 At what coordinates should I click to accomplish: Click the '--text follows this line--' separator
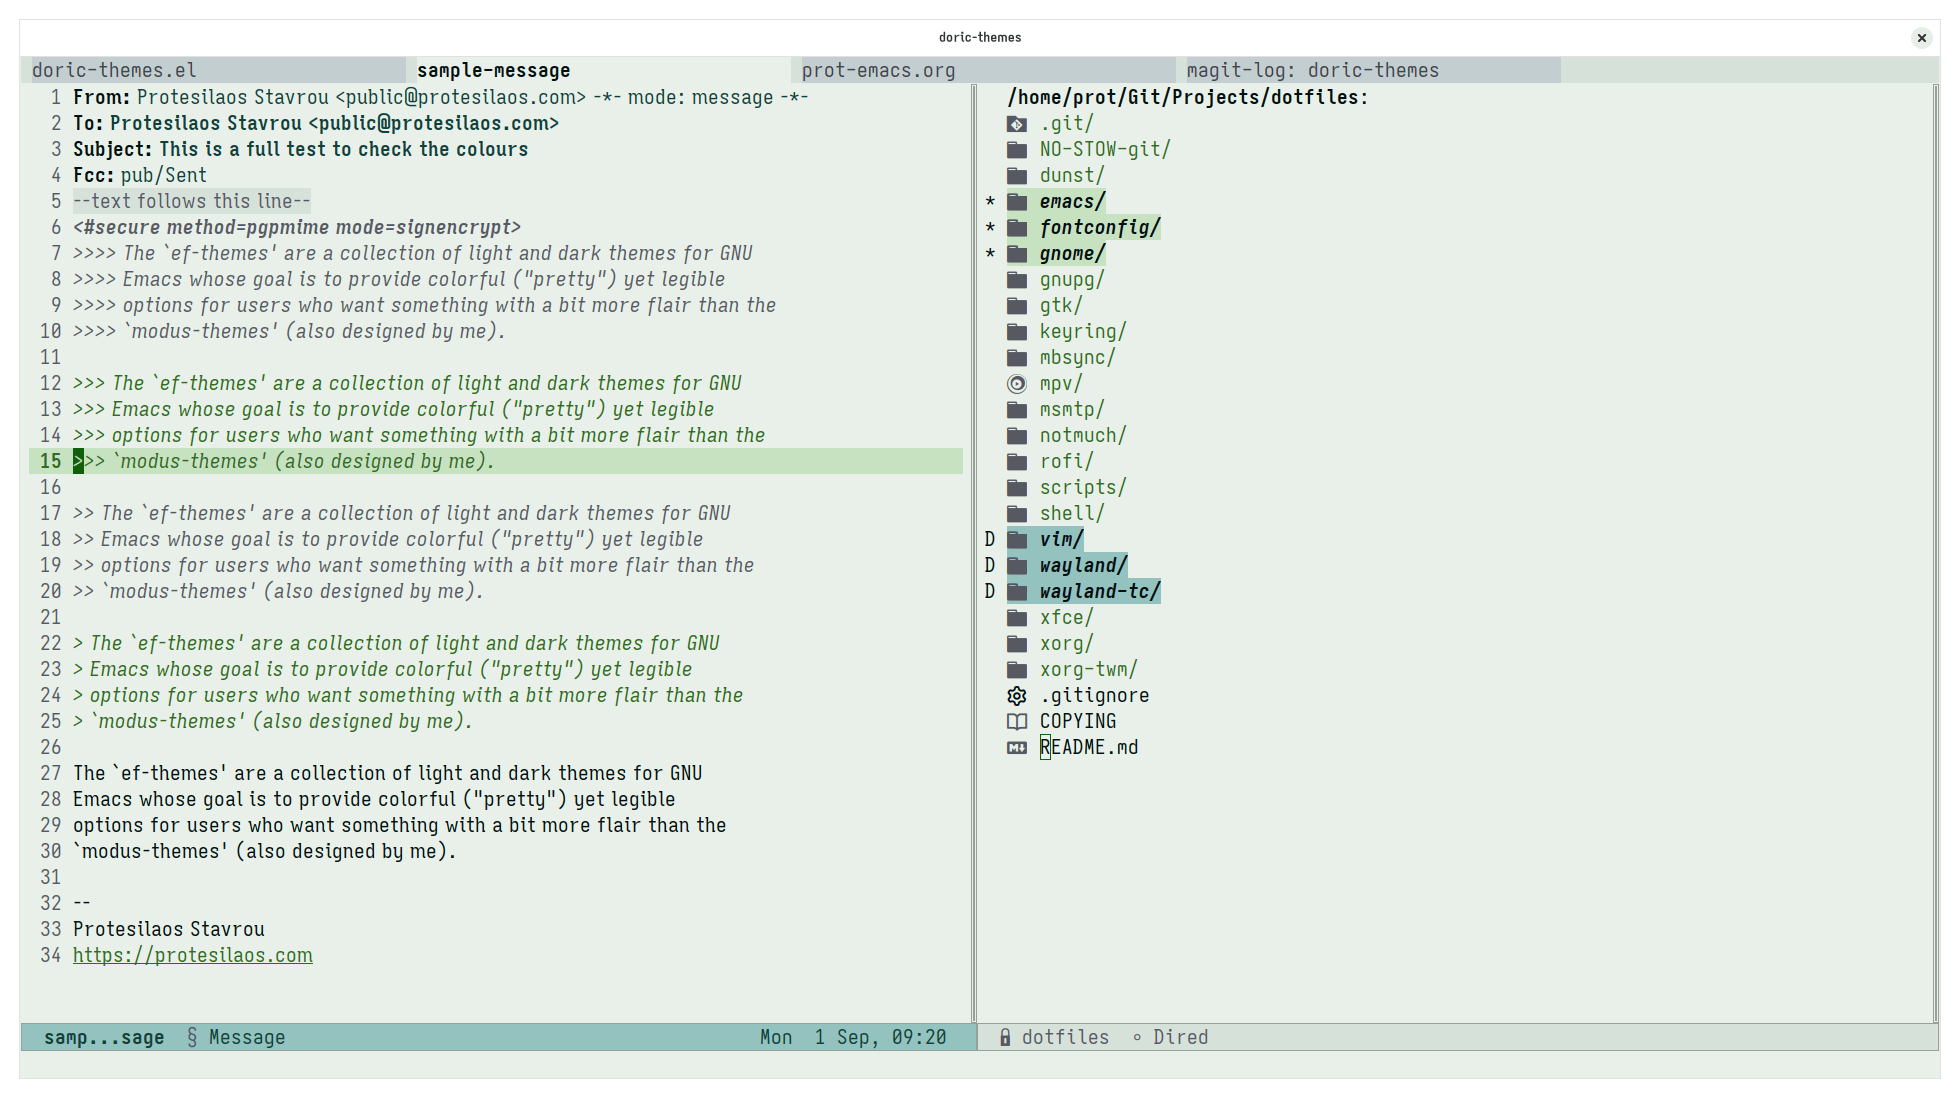coord(191,202)
